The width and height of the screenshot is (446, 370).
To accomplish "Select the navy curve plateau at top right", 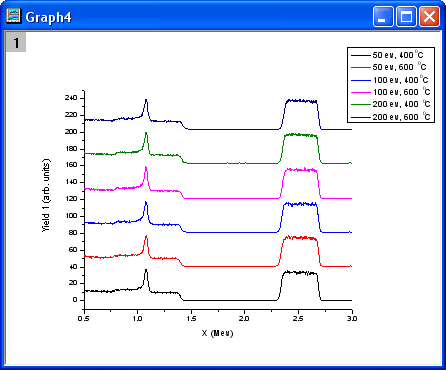I will point(302,101).
